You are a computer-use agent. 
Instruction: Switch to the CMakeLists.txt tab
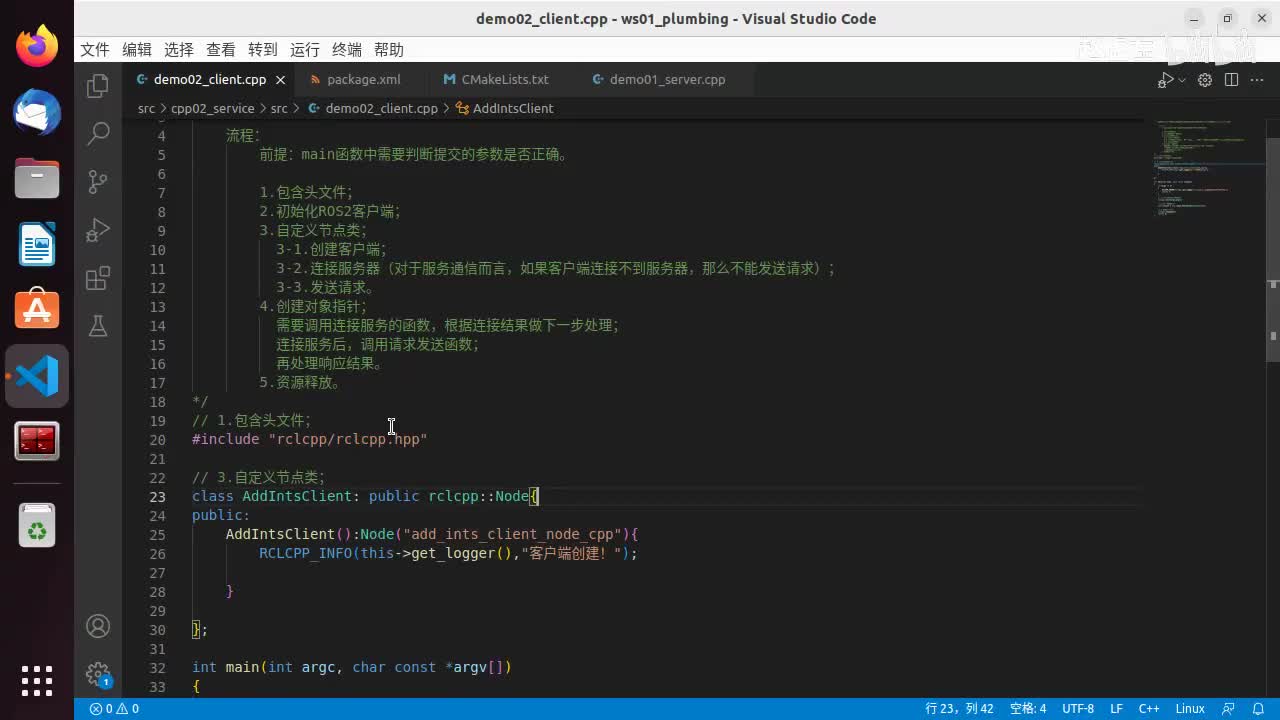[505, 80]
